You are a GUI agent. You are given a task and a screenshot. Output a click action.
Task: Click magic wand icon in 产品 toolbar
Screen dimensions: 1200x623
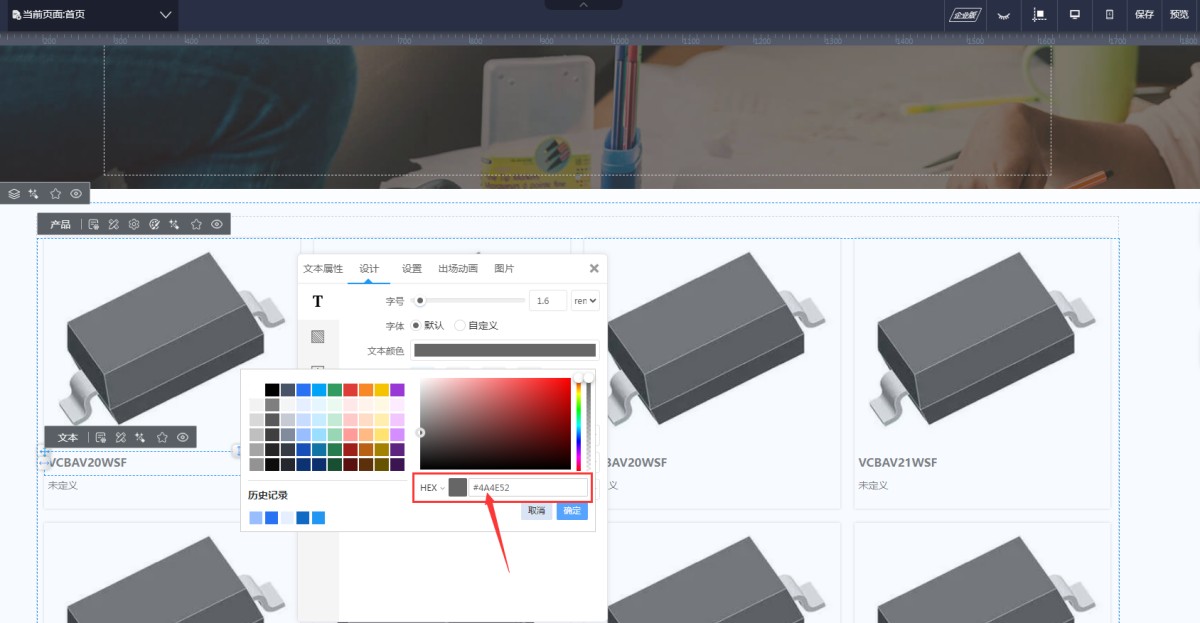click(175, 224)
